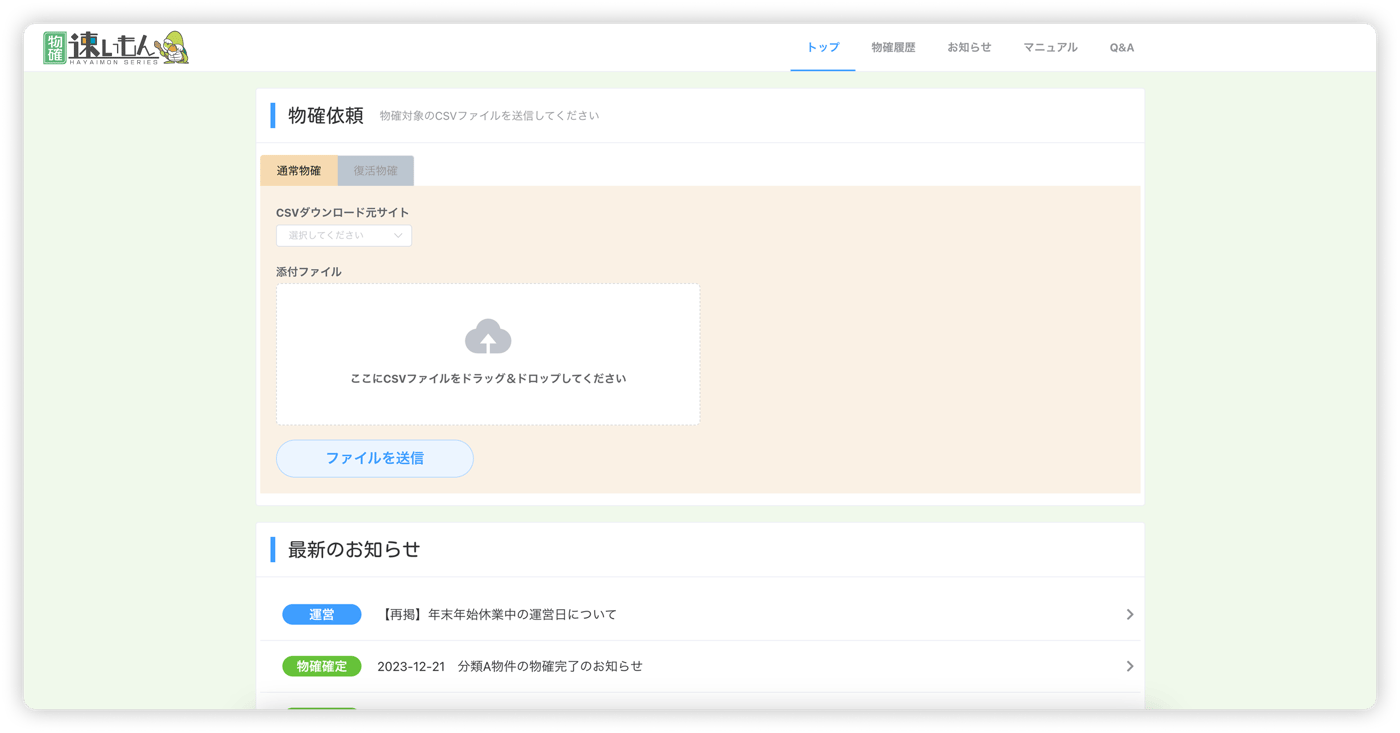Image resolution: width=1400 pixels, height=733 pixels.
Task: Click the 速いもん Hayaimon logo
Action: (x=116, y=47)
